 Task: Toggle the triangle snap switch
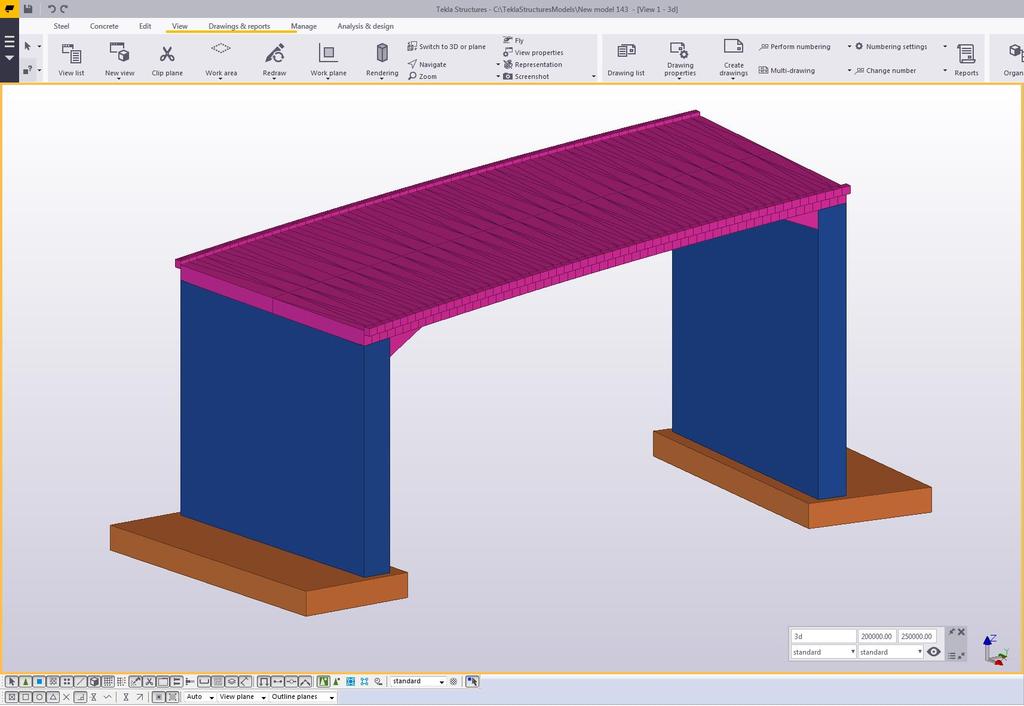click(x=53, y=697)
